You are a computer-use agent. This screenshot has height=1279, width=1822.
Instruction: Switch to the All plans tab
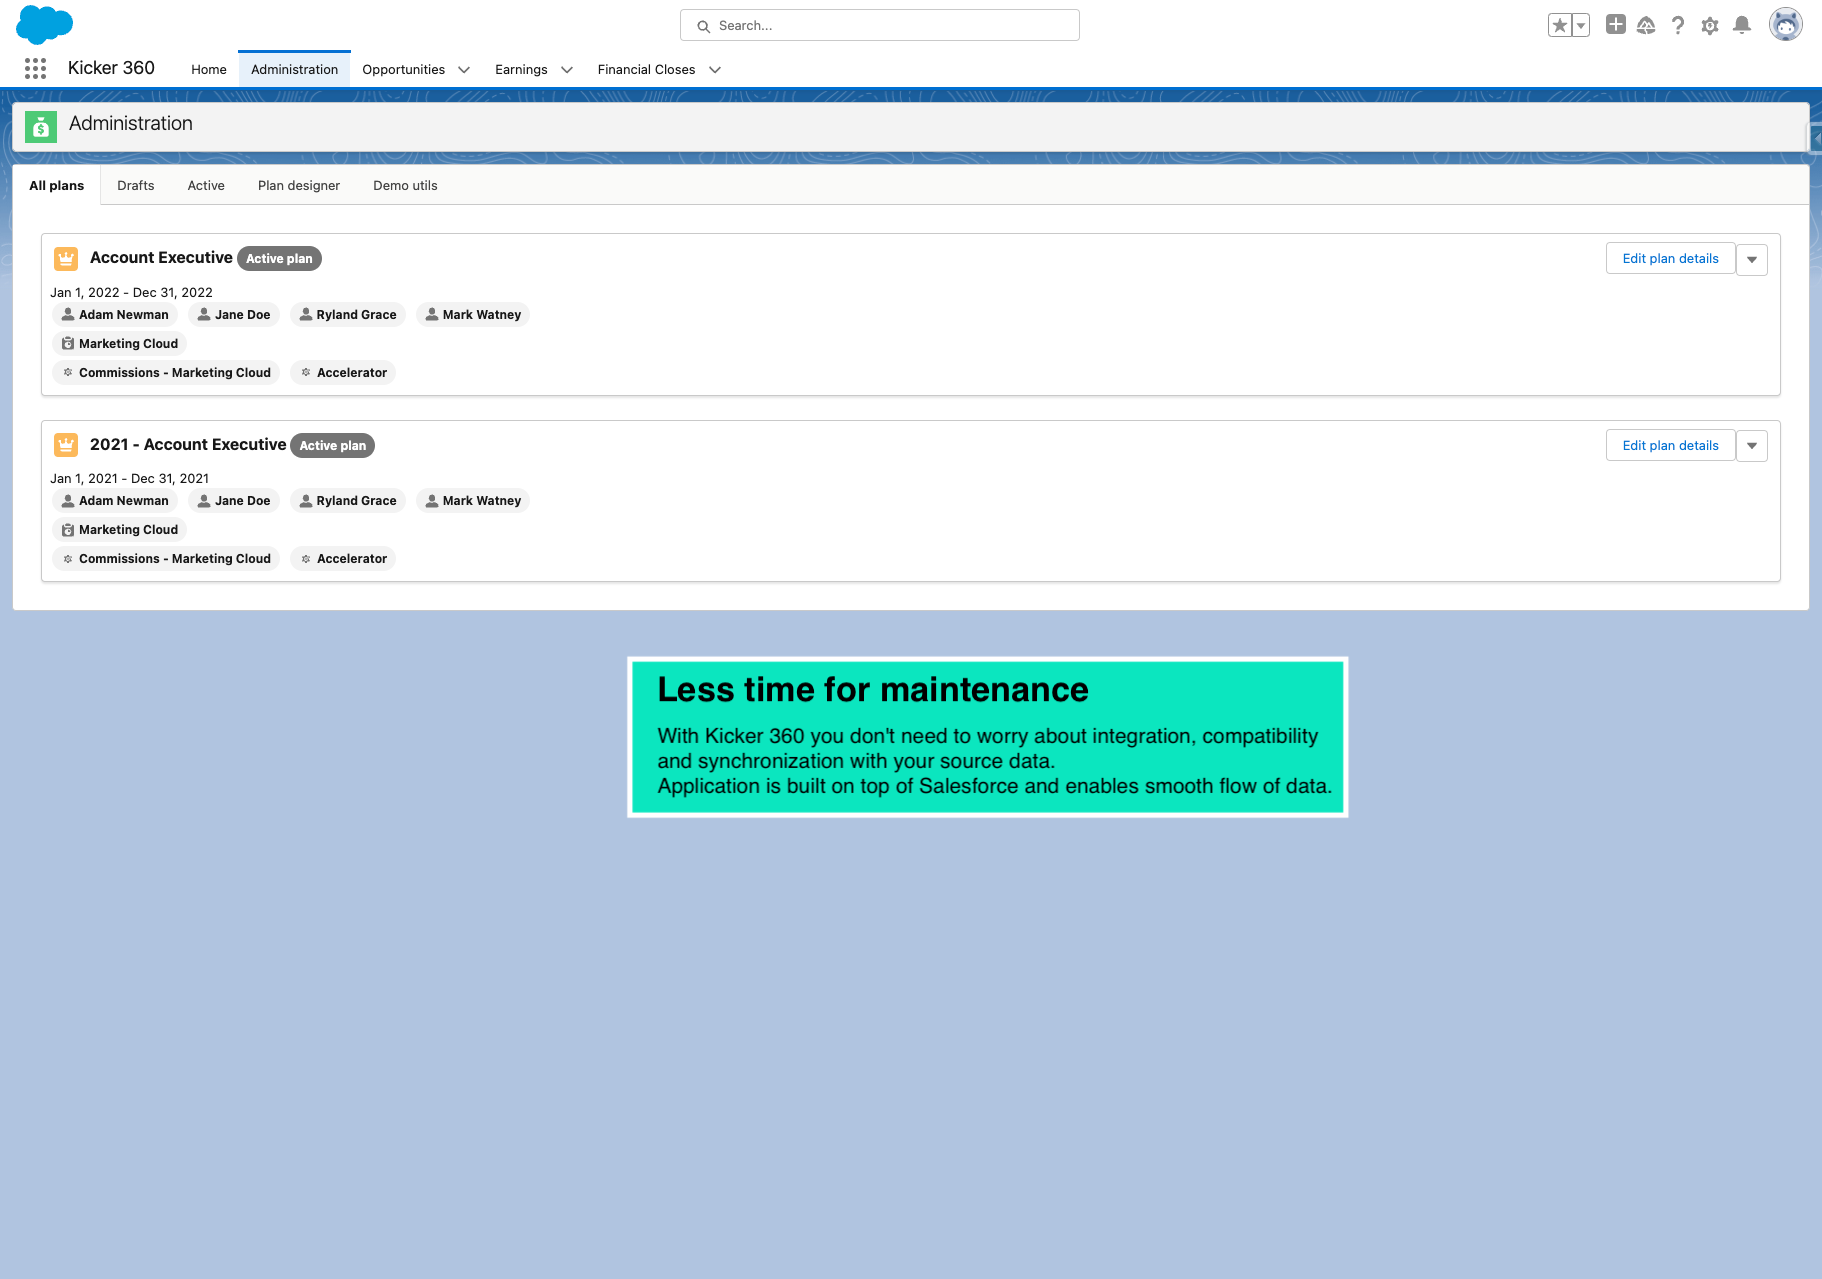(x=57, y=185)
